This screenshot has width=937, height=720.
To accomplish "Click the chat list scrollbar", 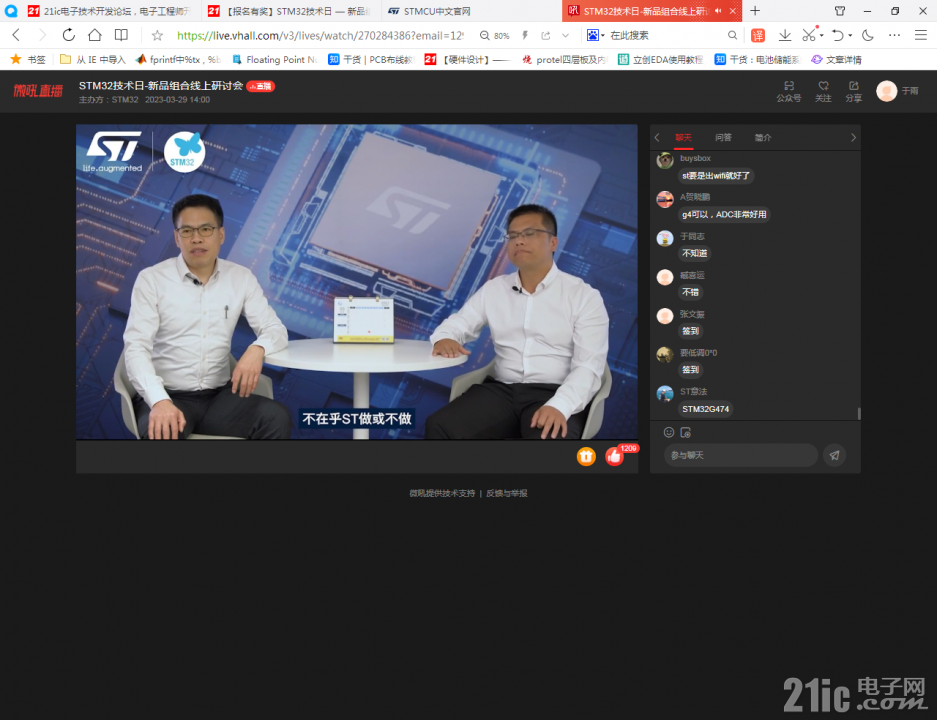I will pos(859,413).
